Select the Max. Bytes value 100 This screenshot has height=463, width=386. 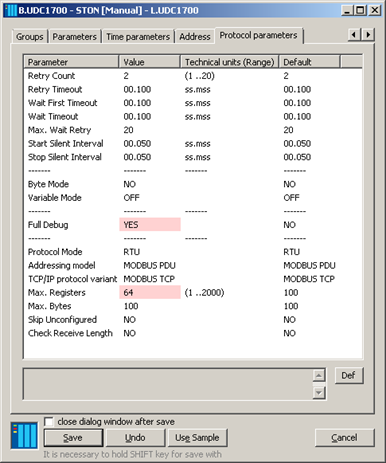point(131,306)
